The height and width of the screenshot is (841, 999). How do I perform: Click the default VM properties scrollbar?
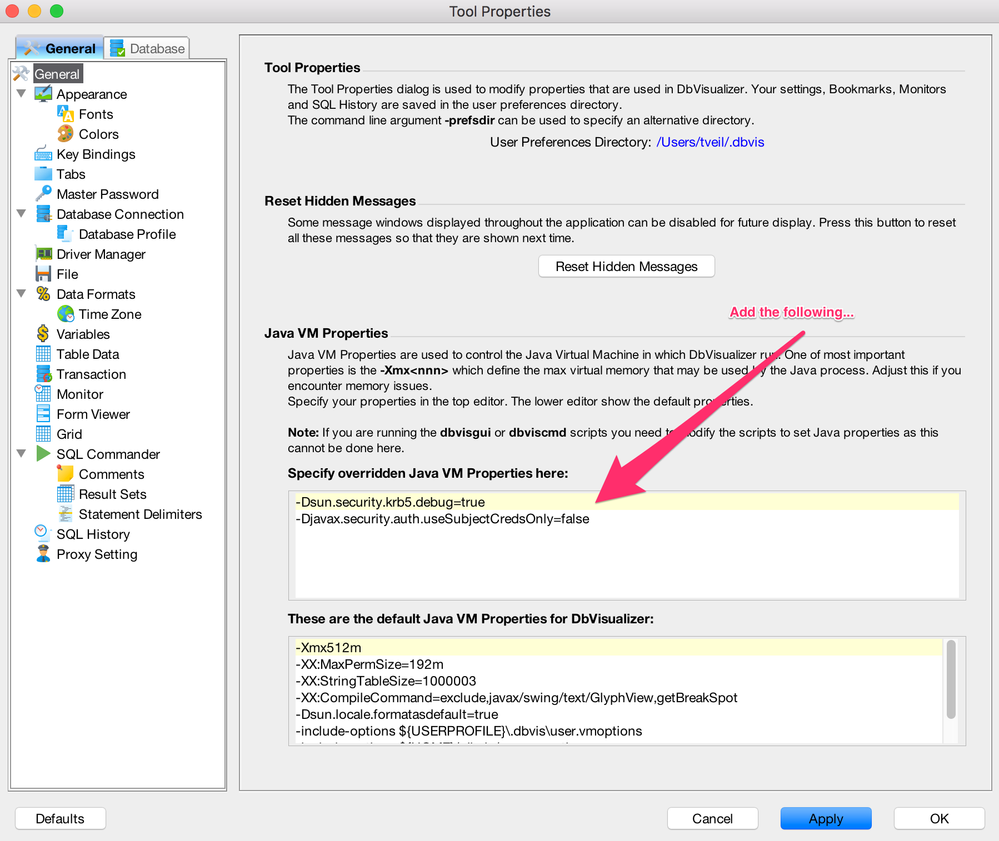(x=951, y=679)
